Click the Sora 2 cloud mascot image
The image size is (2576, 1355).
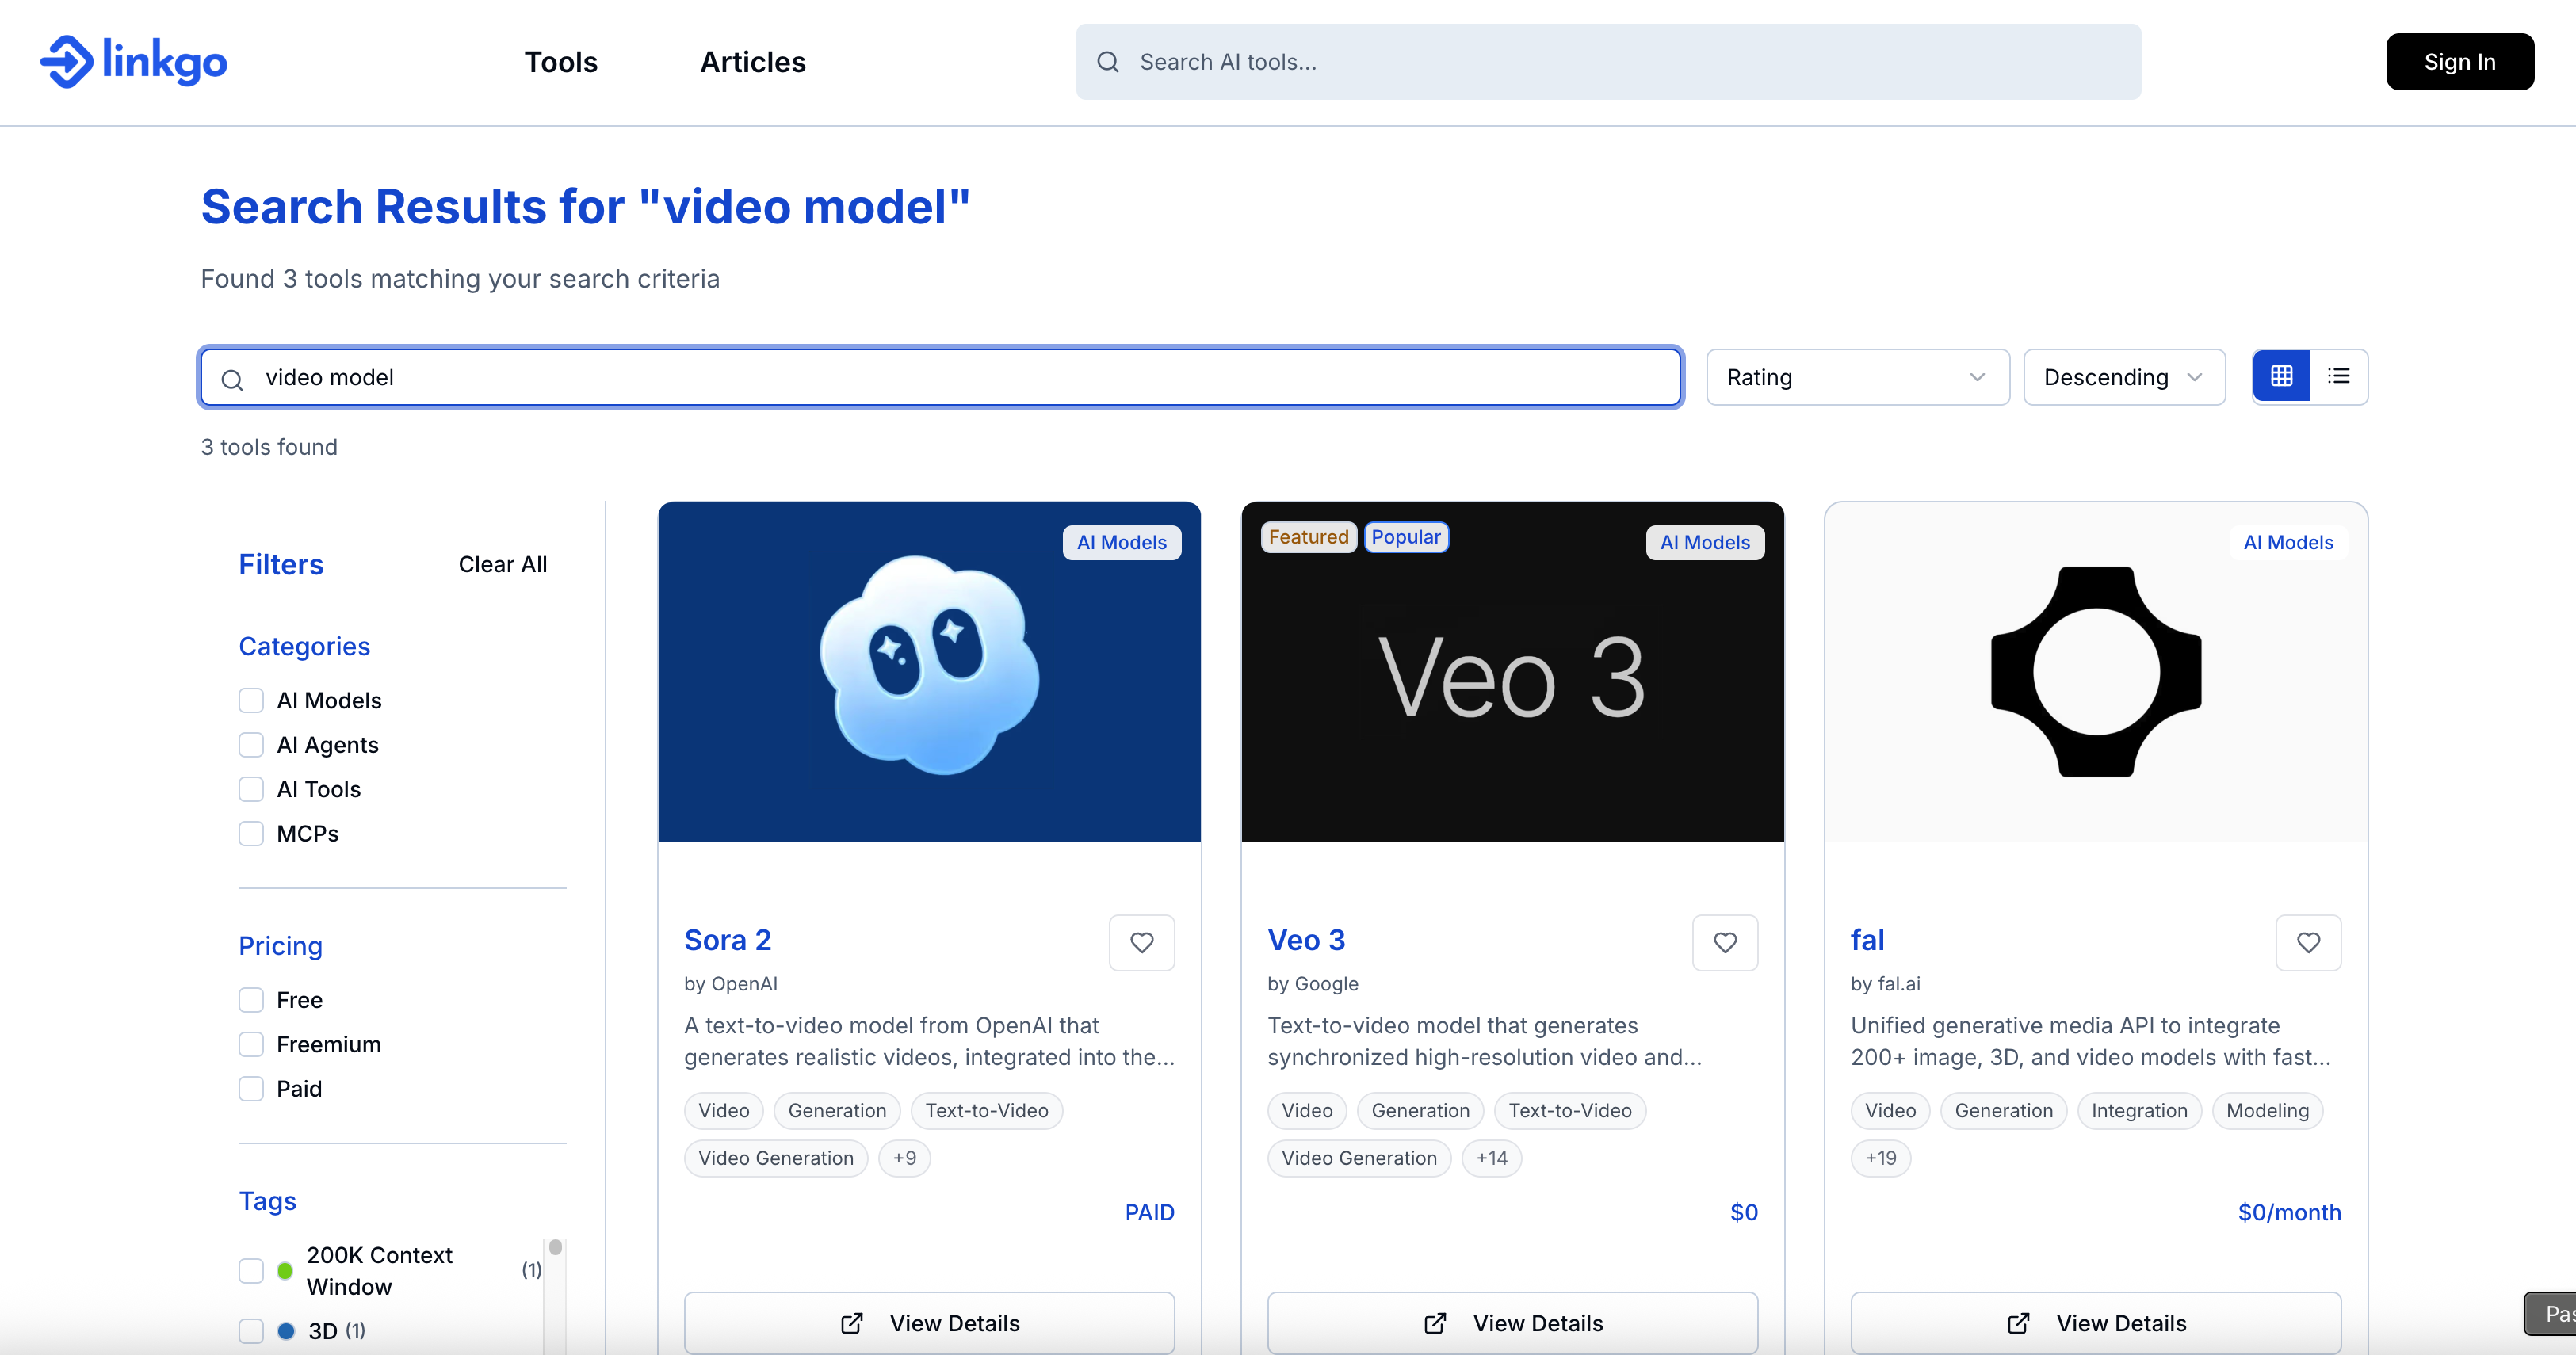(x=929, y=671)
